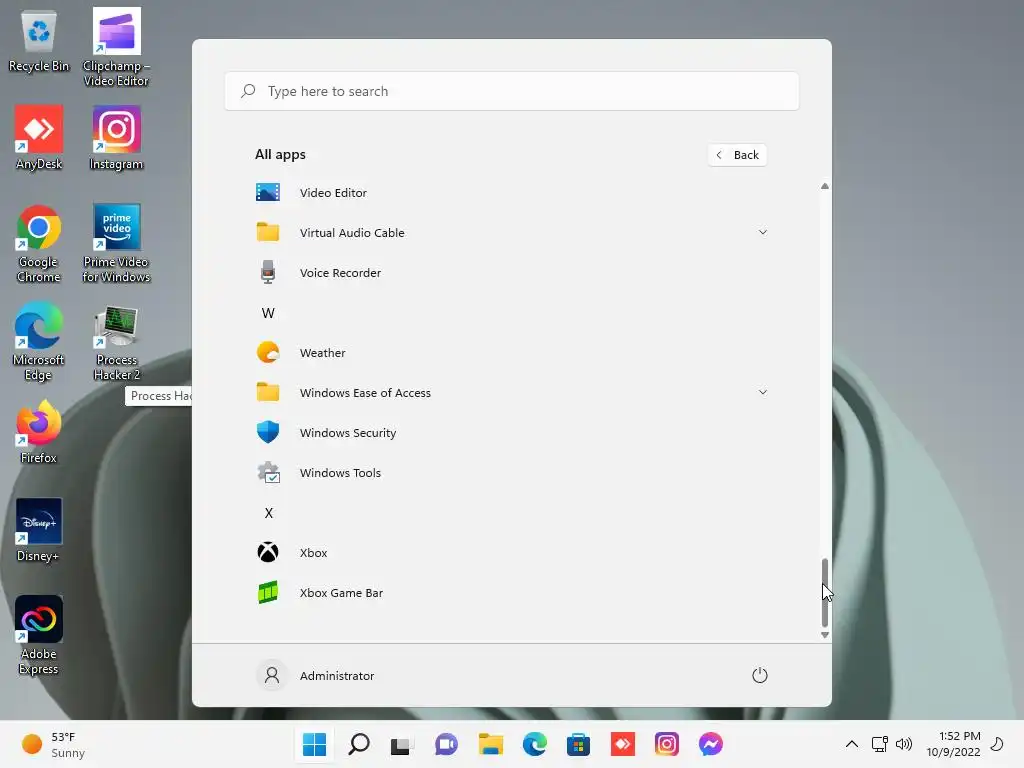The height and width of the screenshot is (768, 1024).
Task: Go Back from All apps
Action: 737,155
